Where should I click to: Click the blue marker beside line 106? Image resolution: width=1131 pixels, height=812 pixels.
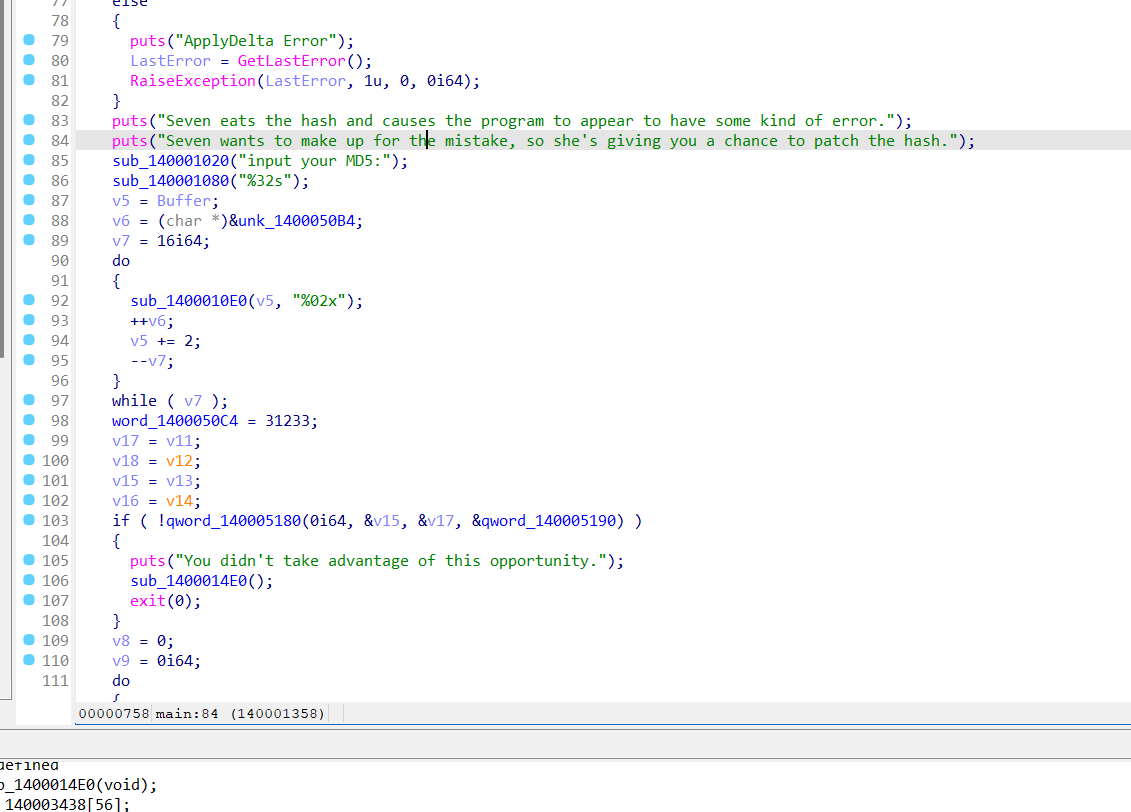(x=29, y=580)
